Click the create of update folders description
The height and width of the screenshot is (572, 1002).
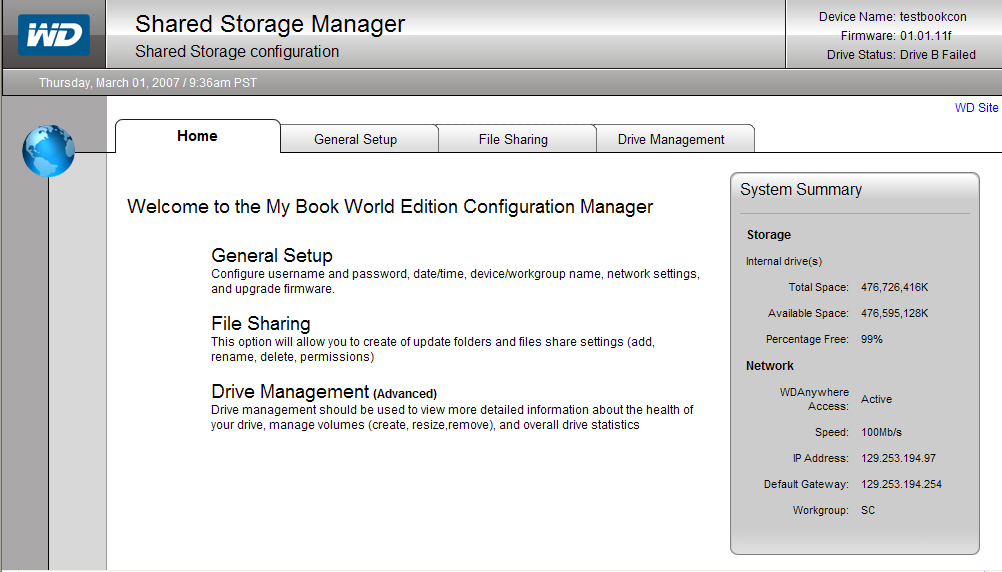(x=433, y=350)
